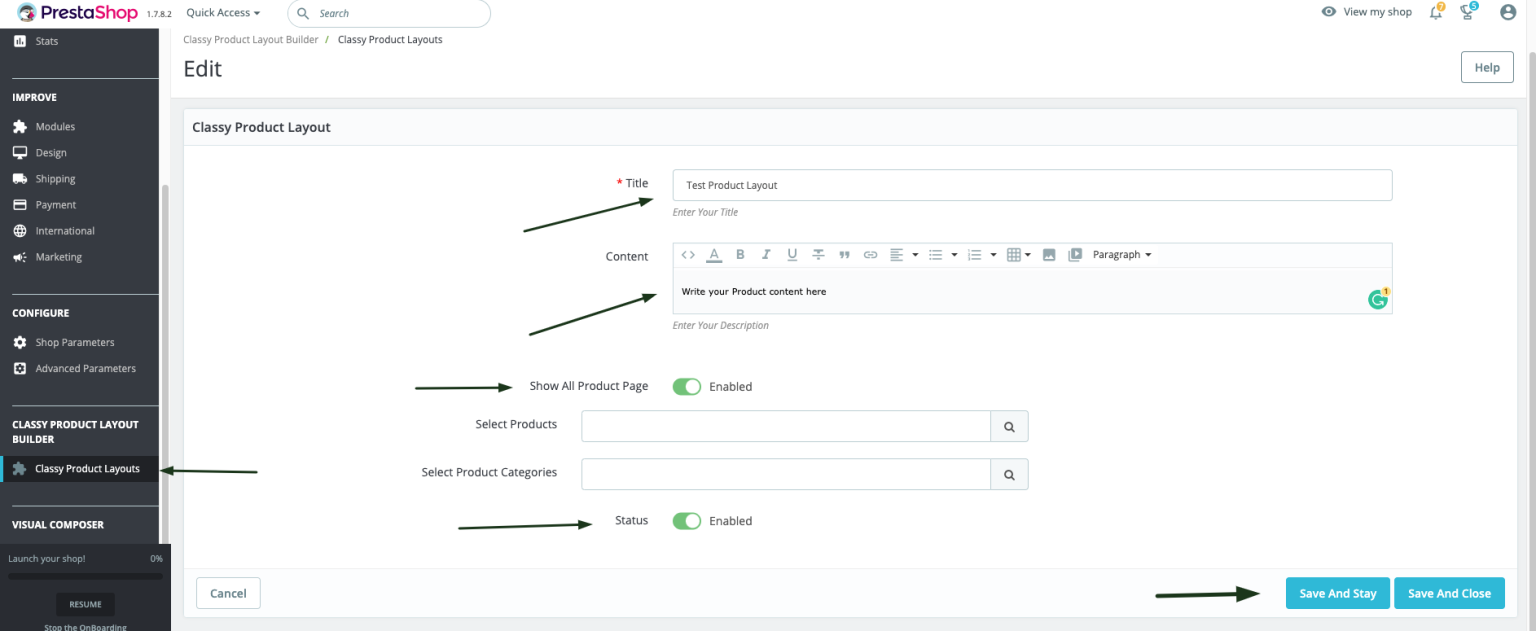Insert a blockquote in the Content editor

pyautogui.click(x=844, y=254)
